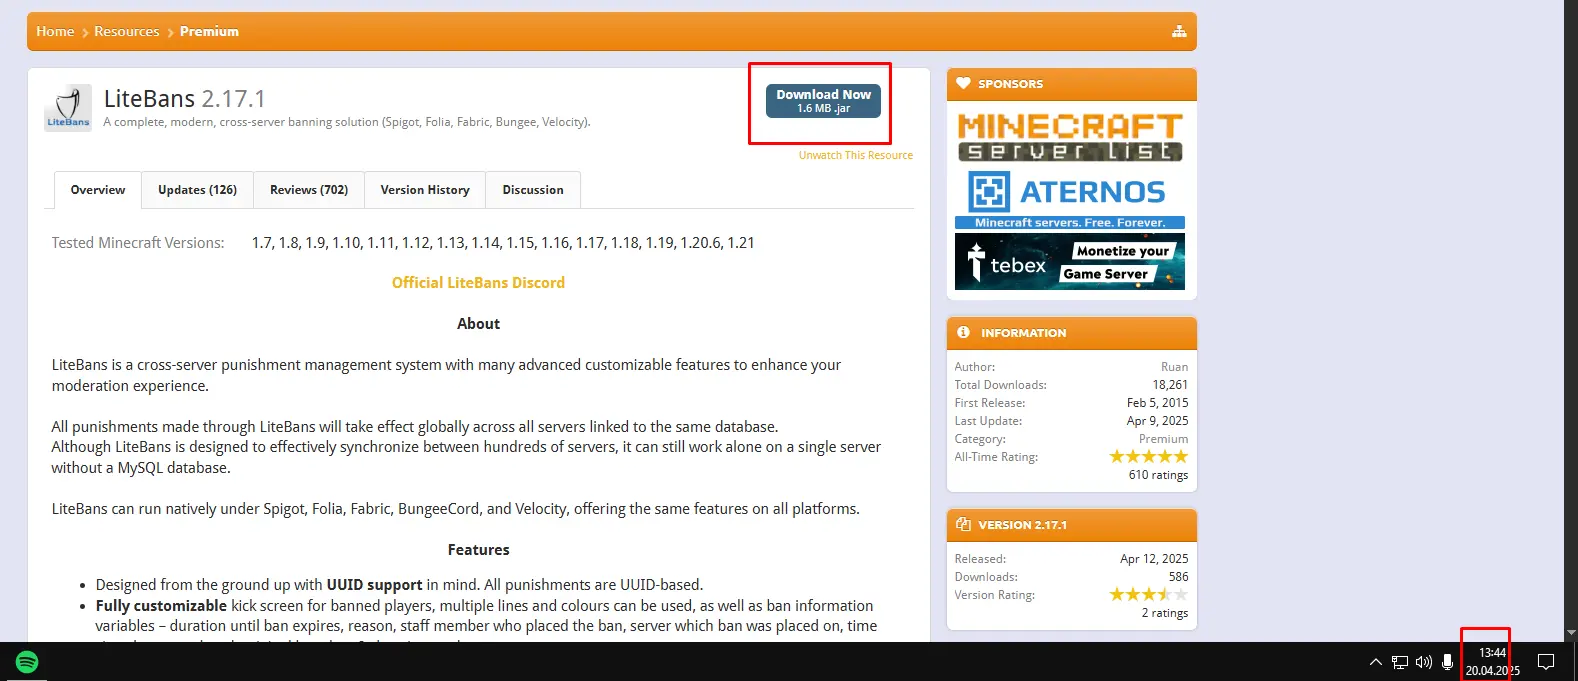Click the Tested Minecraft Versions label
Image resolution: width=1578 pixels, height=681 pixels.
tap(138, 243)
